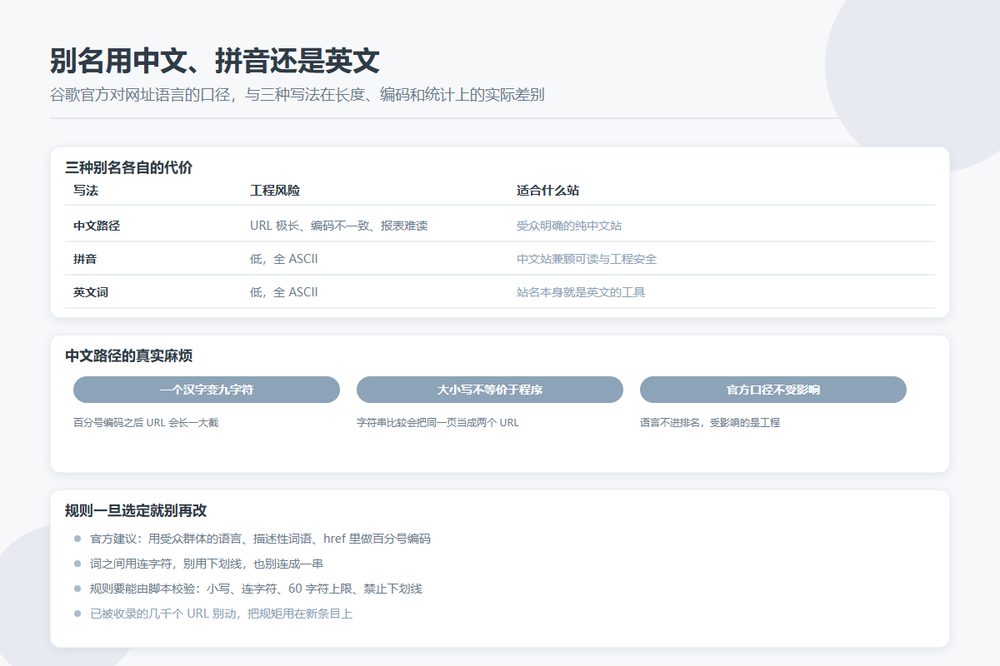1000x666 pixels.
Task: Select the 英文词 row label
Action: click(x=91, y=292)
